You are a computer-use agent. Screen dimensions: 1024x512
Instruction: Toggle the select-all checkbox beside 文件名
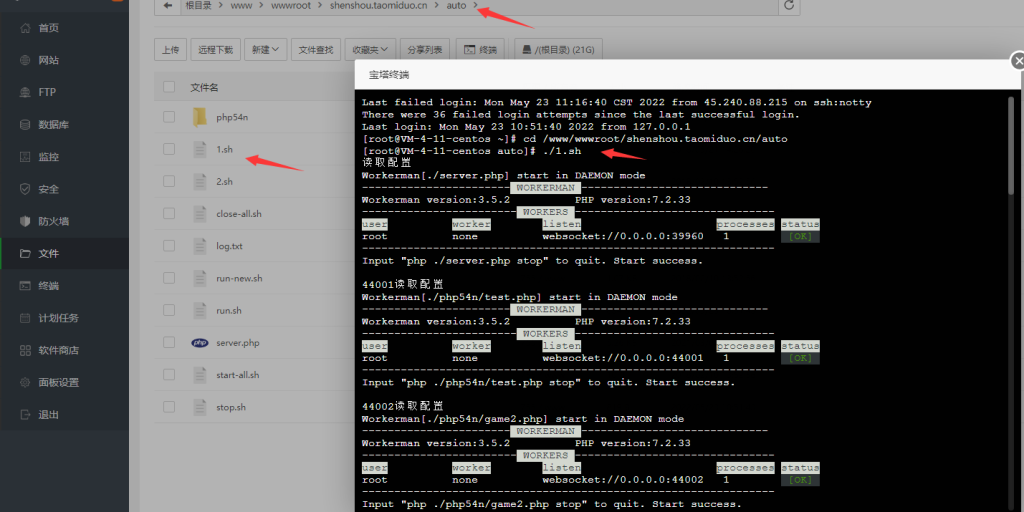click(169, 87)
